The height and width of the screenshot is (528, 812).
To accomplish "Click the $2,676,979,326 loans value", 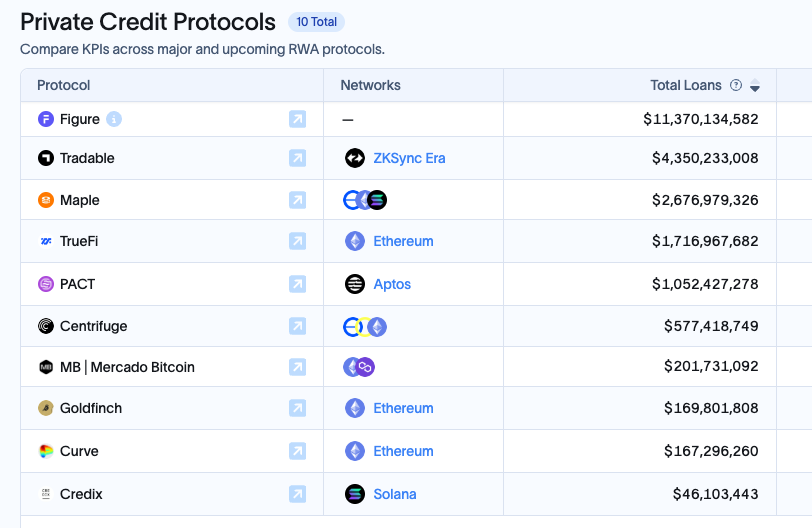I will 705,200.
